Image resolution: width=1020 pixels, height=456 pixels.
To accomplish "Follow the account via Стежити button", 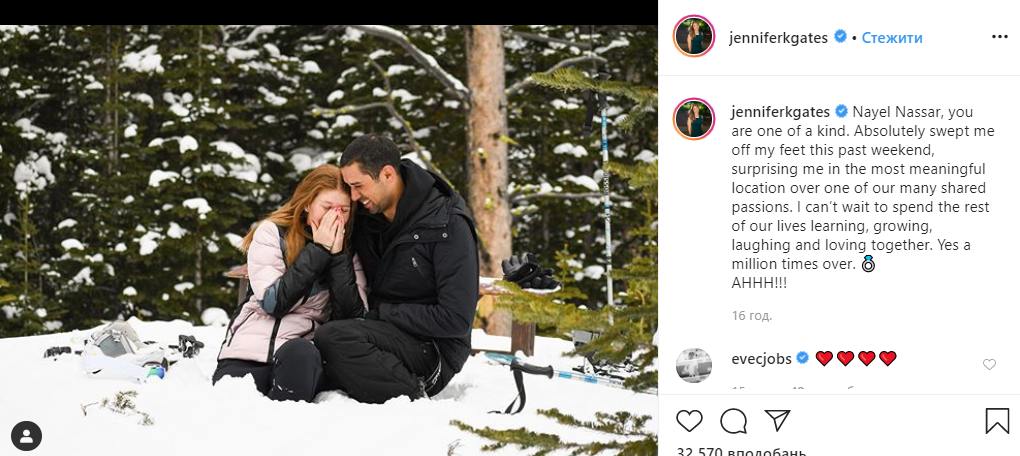I will tap(892, 38).
